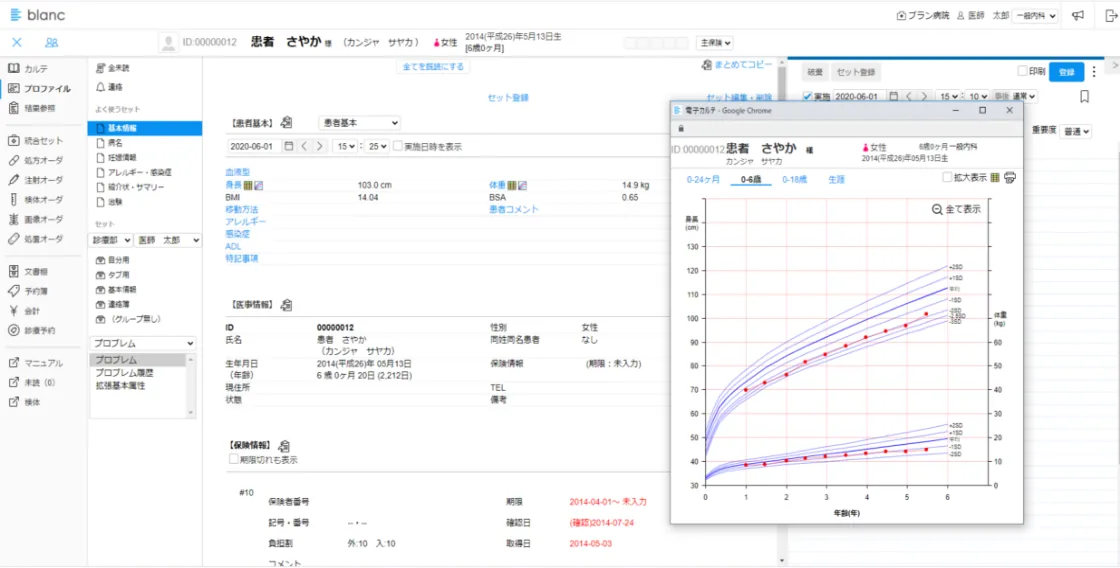Image resolution: width=1120 pixels, height=568 pixels.
Task: Open 診療予約 in the sidebar
Action: (x=32, y=331)
